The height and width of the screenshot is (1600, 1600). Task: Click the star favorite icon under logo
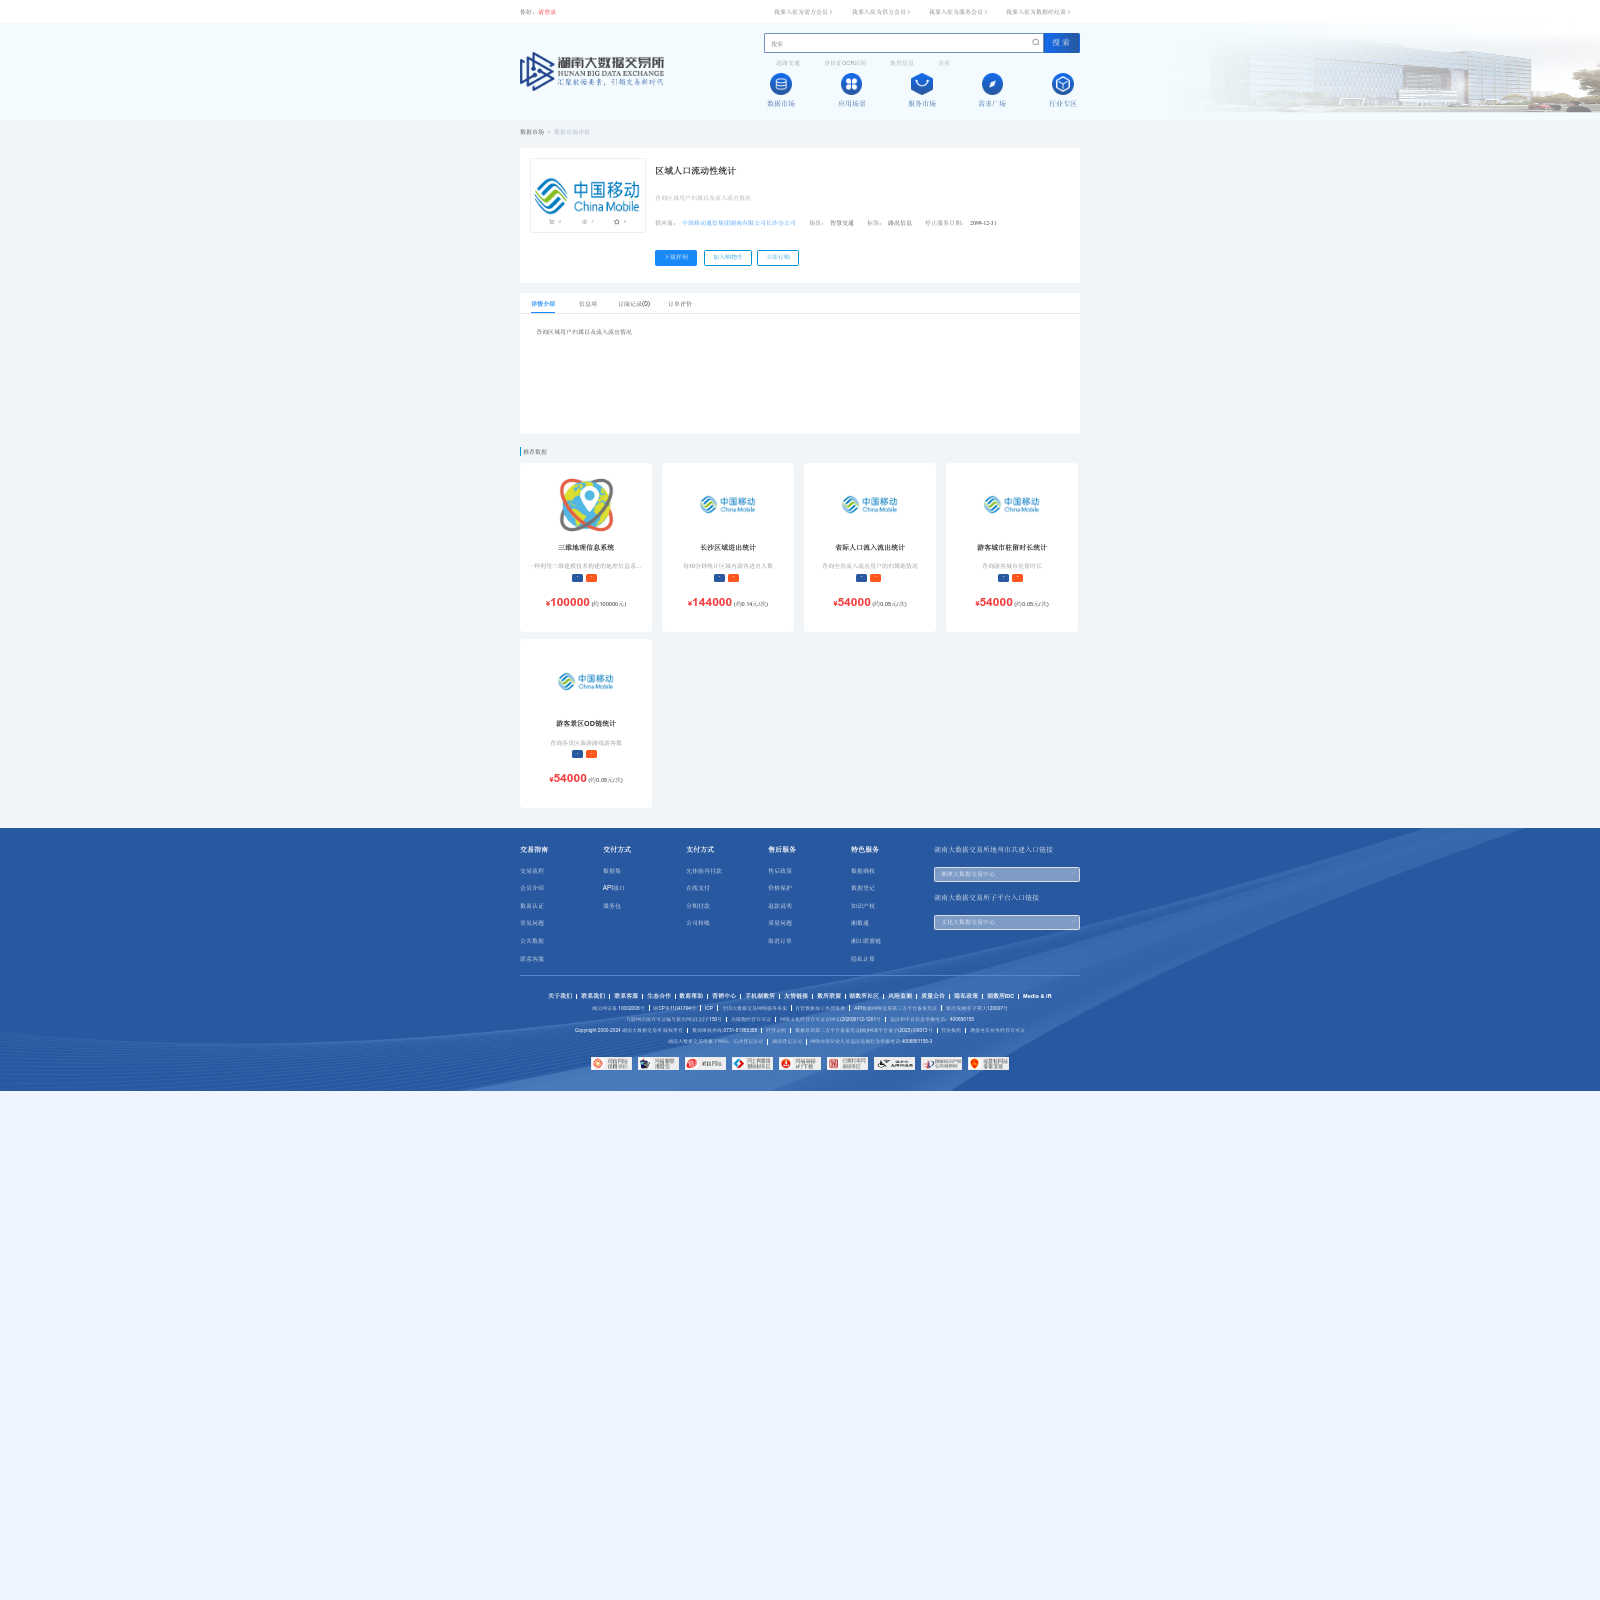tap(616, 222)
